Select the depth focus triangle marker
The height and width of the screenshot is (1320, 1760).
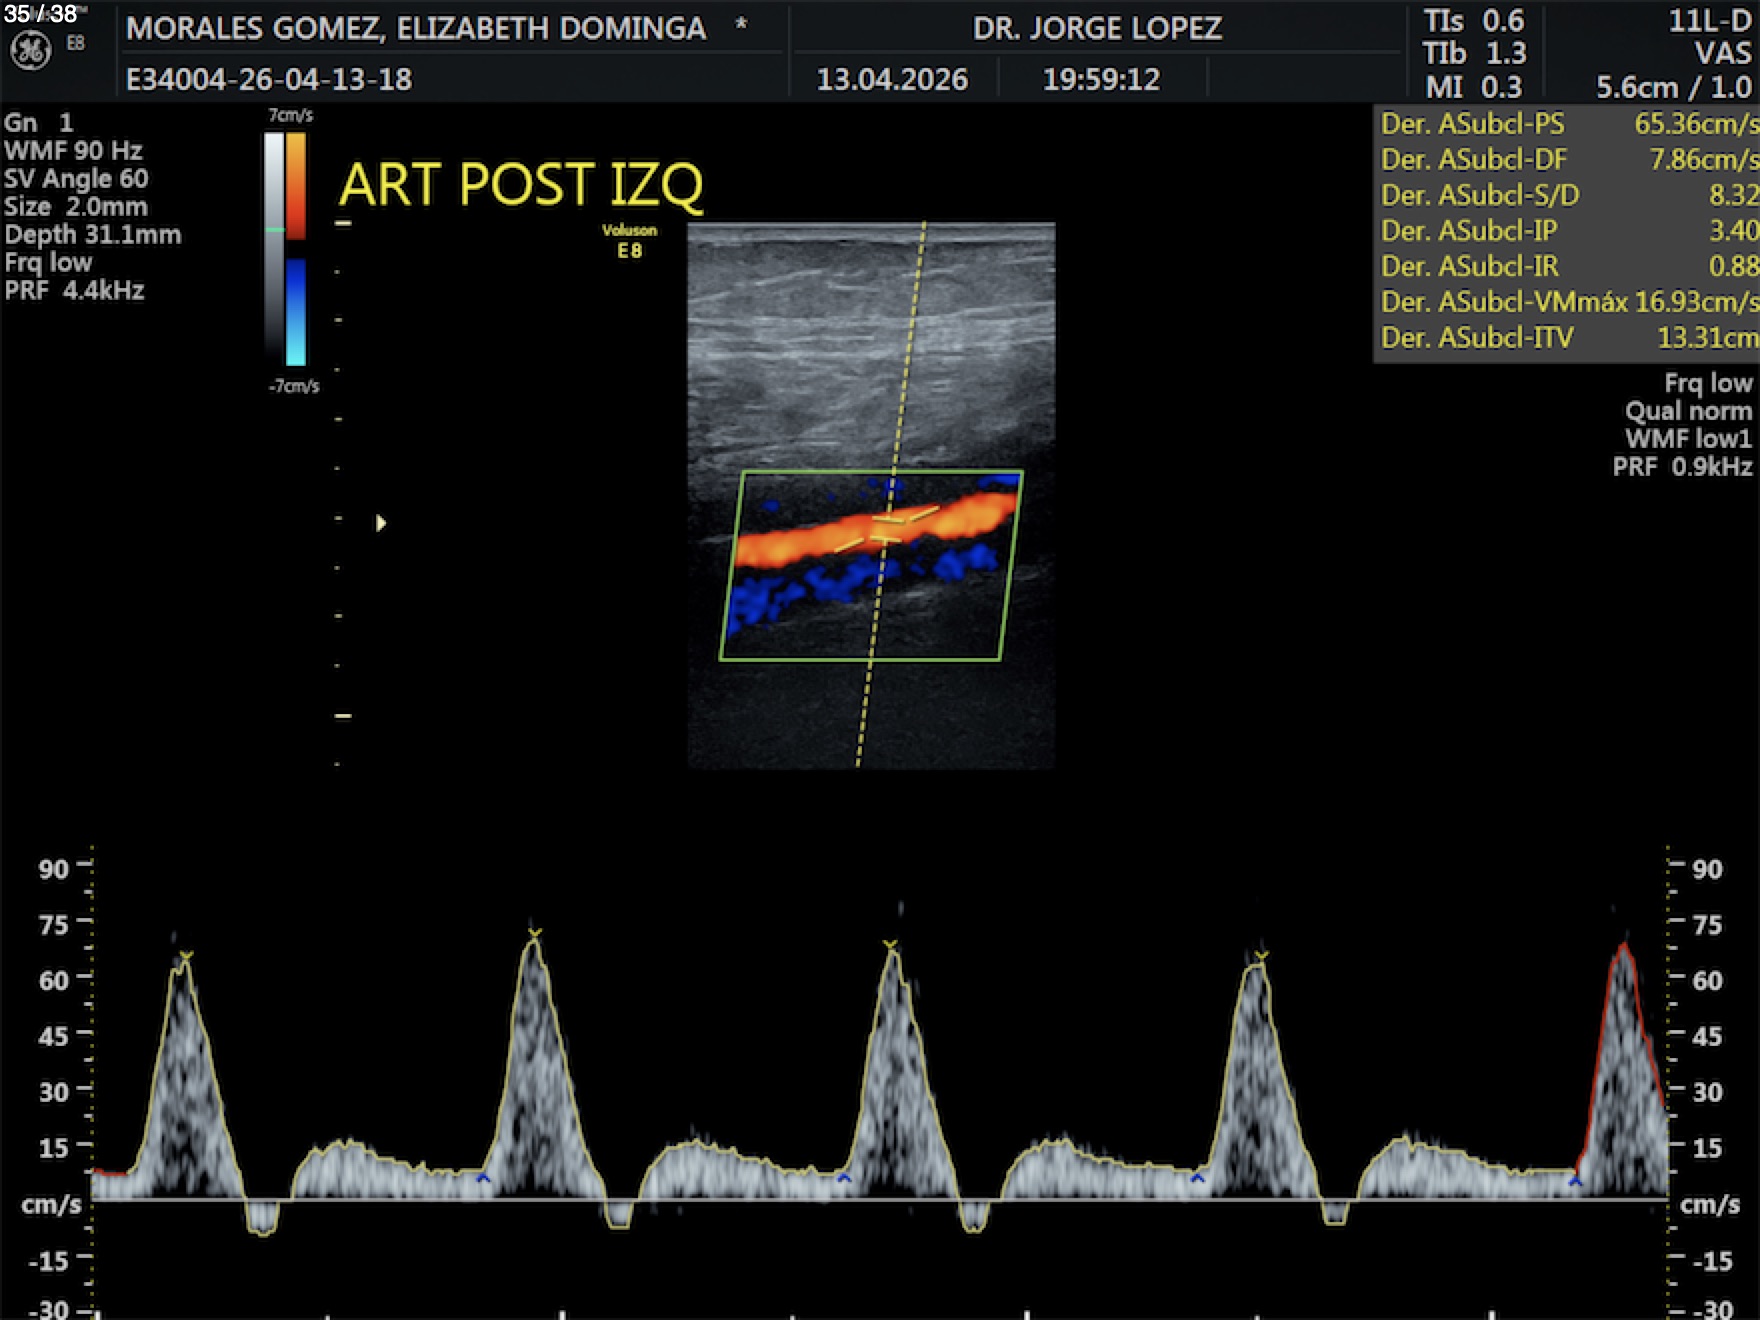(381, 523)
